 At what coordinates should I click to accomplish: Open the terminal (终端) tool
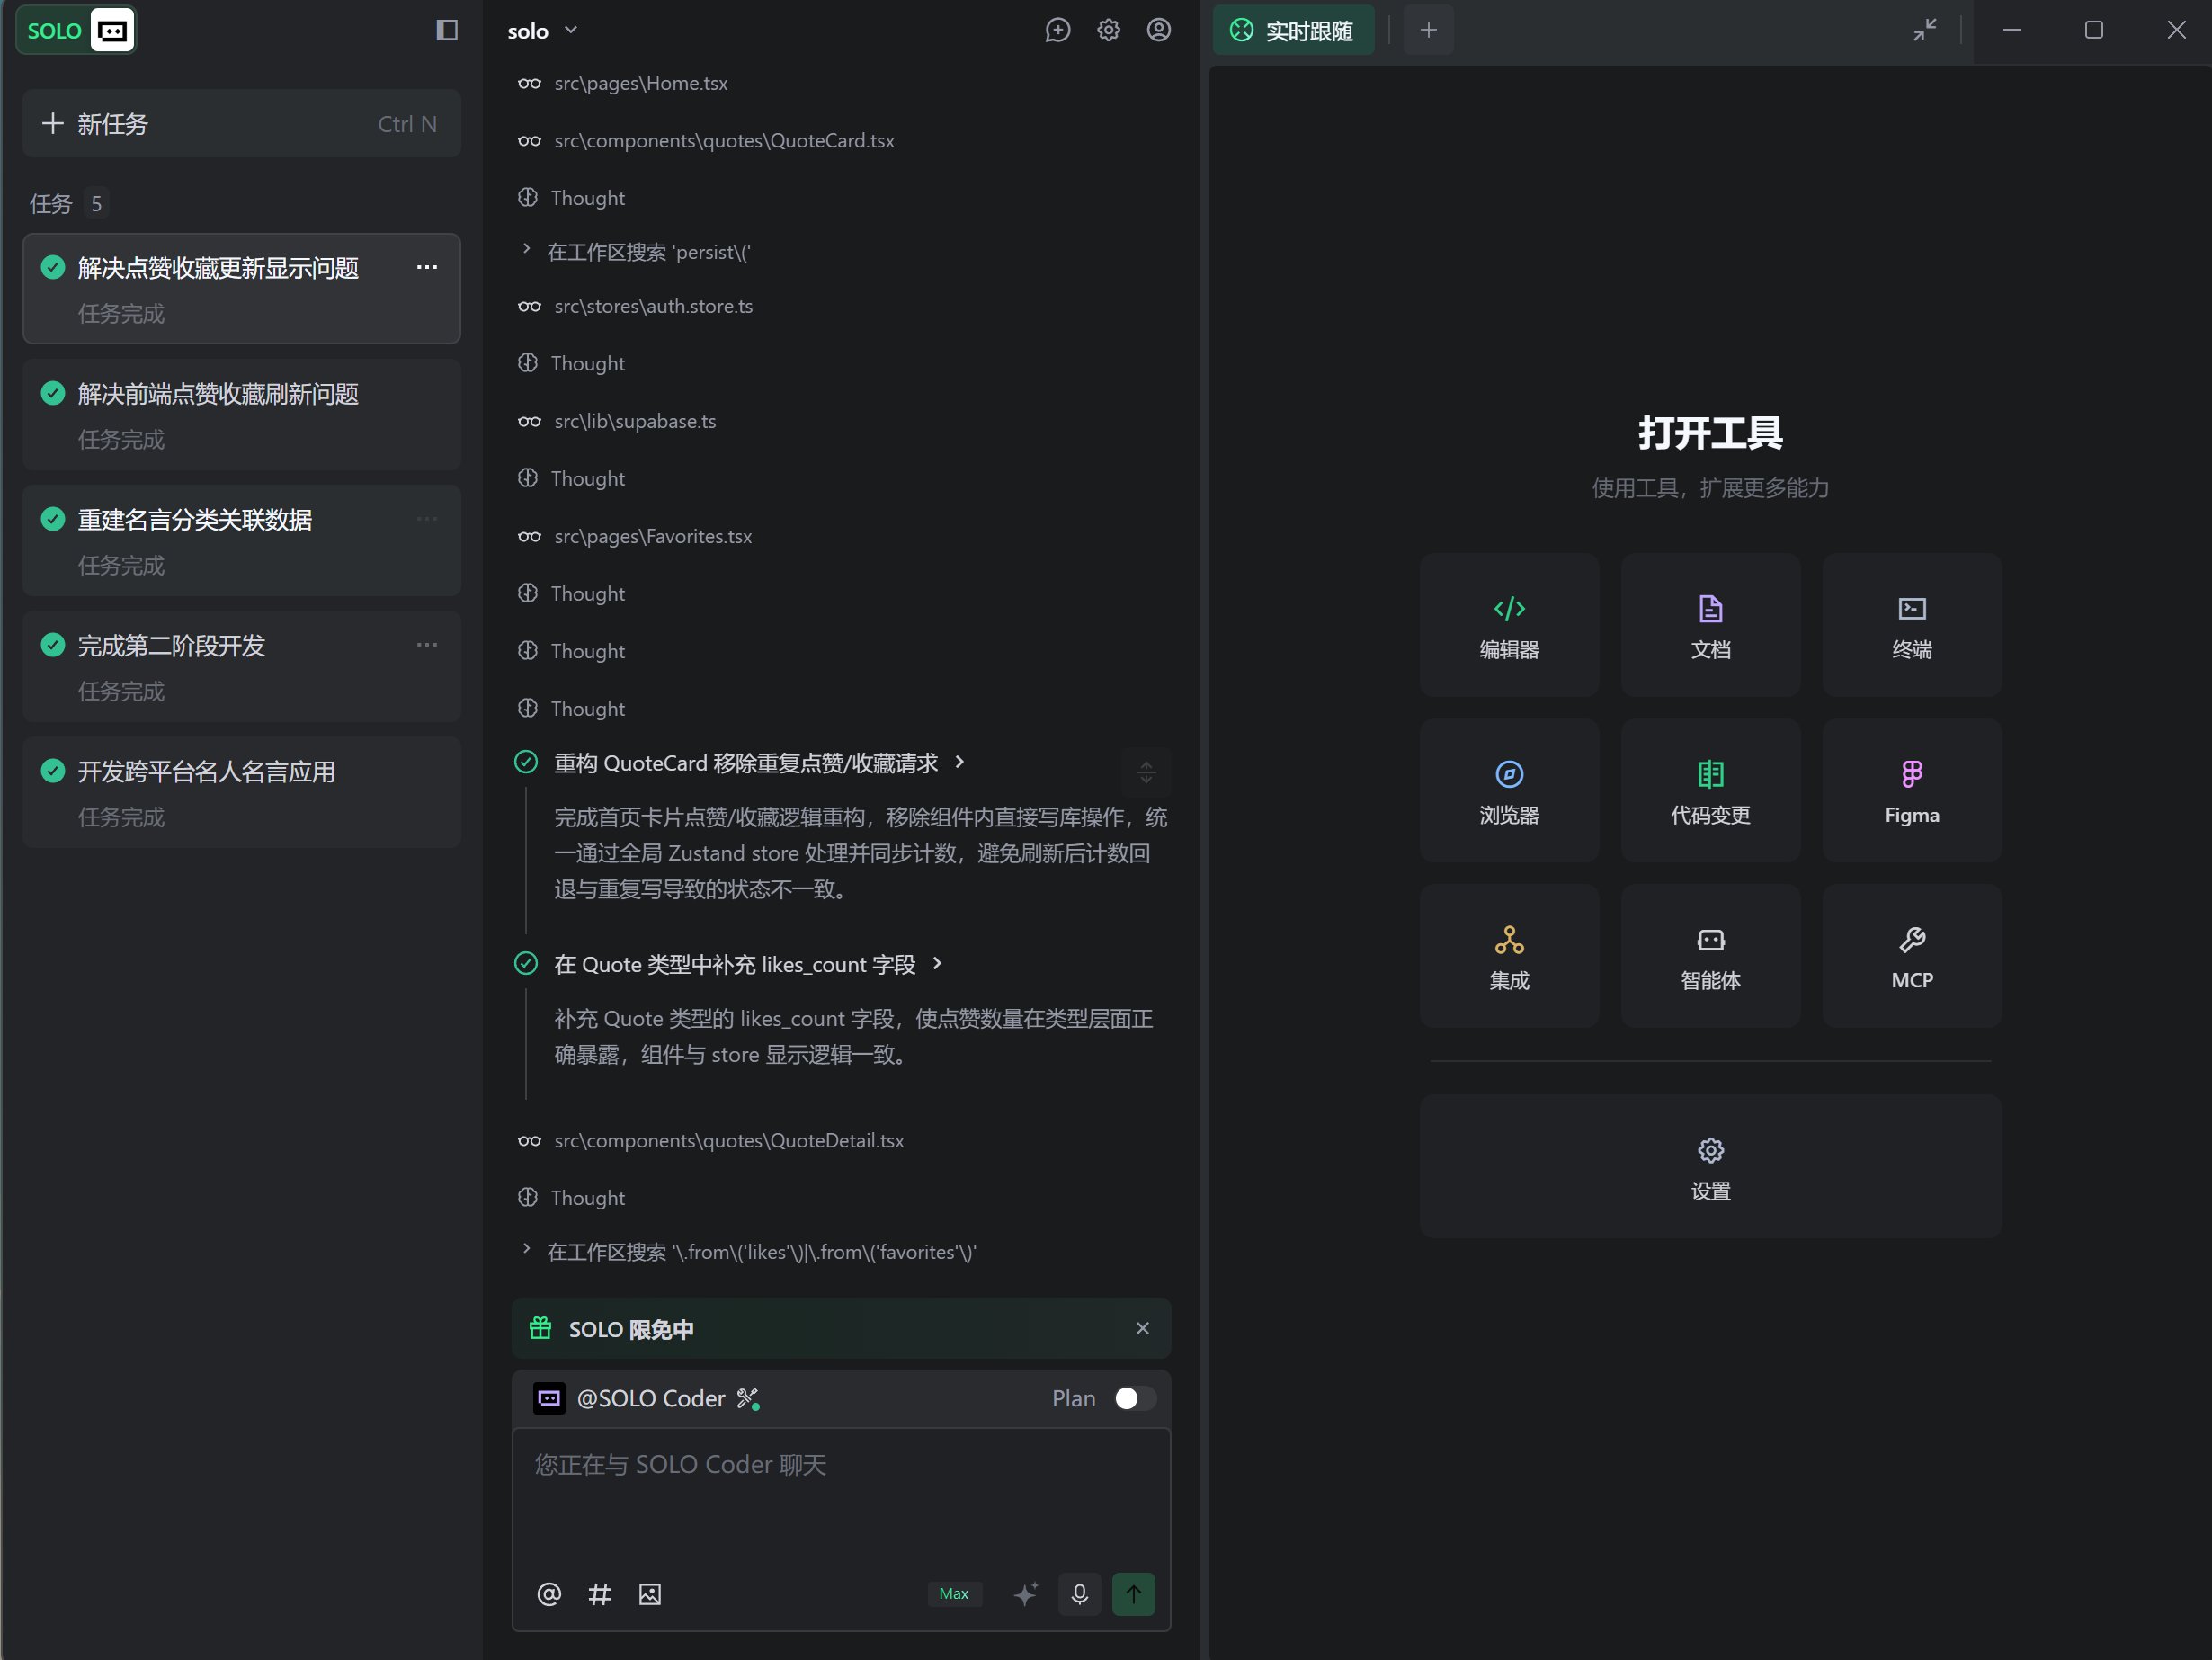pos(1911,626)
